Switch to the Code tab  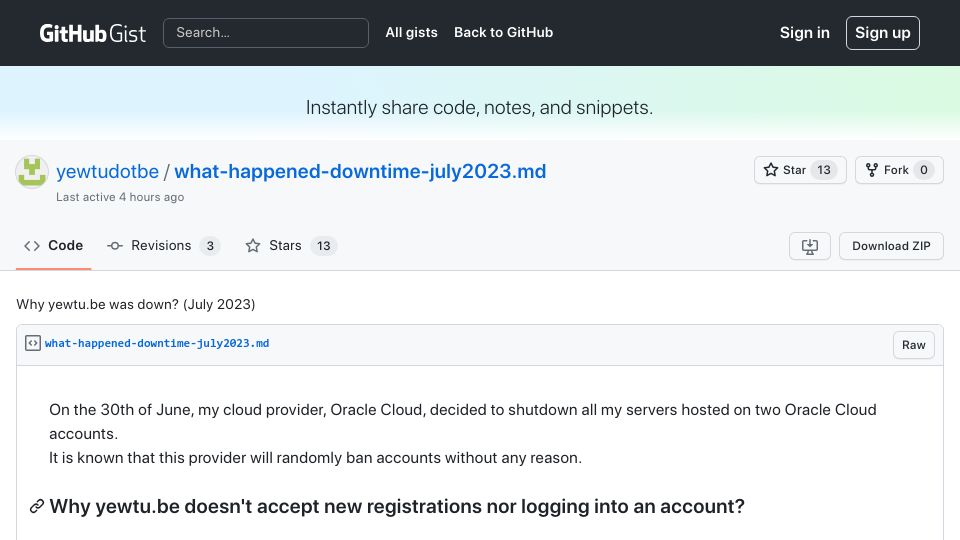(x=53, y=246)
